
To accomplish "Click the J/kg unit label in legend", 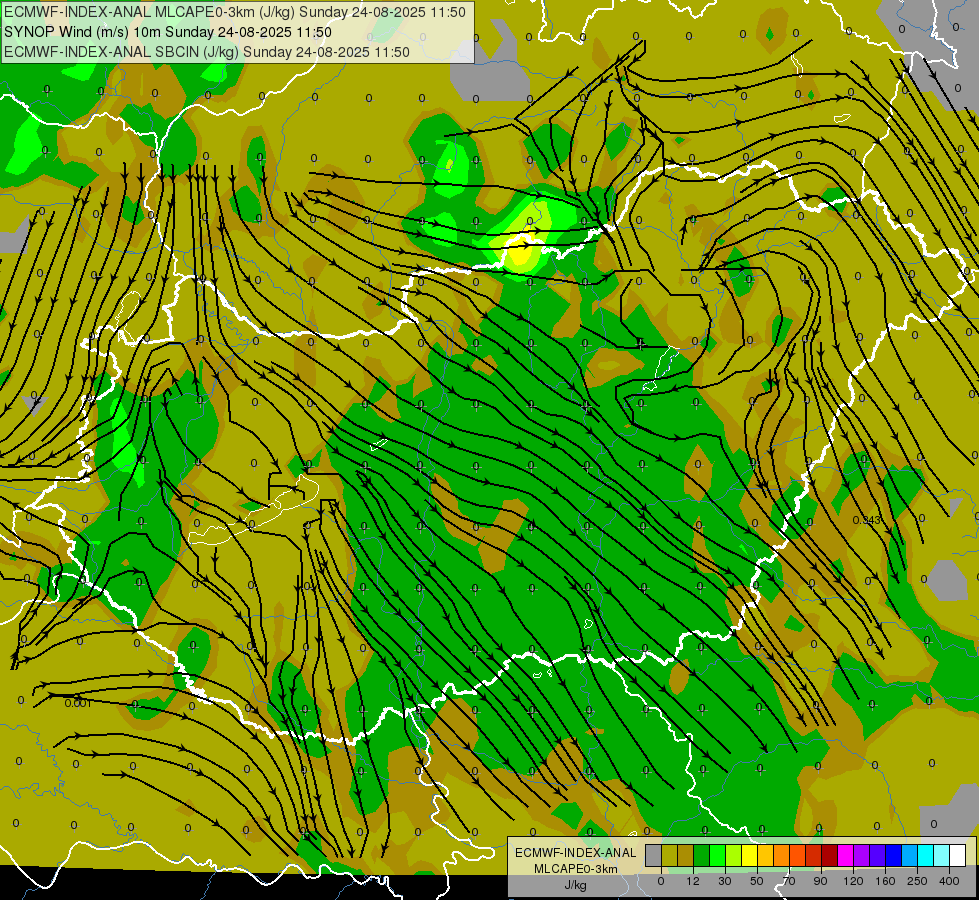I will (576, 885).
